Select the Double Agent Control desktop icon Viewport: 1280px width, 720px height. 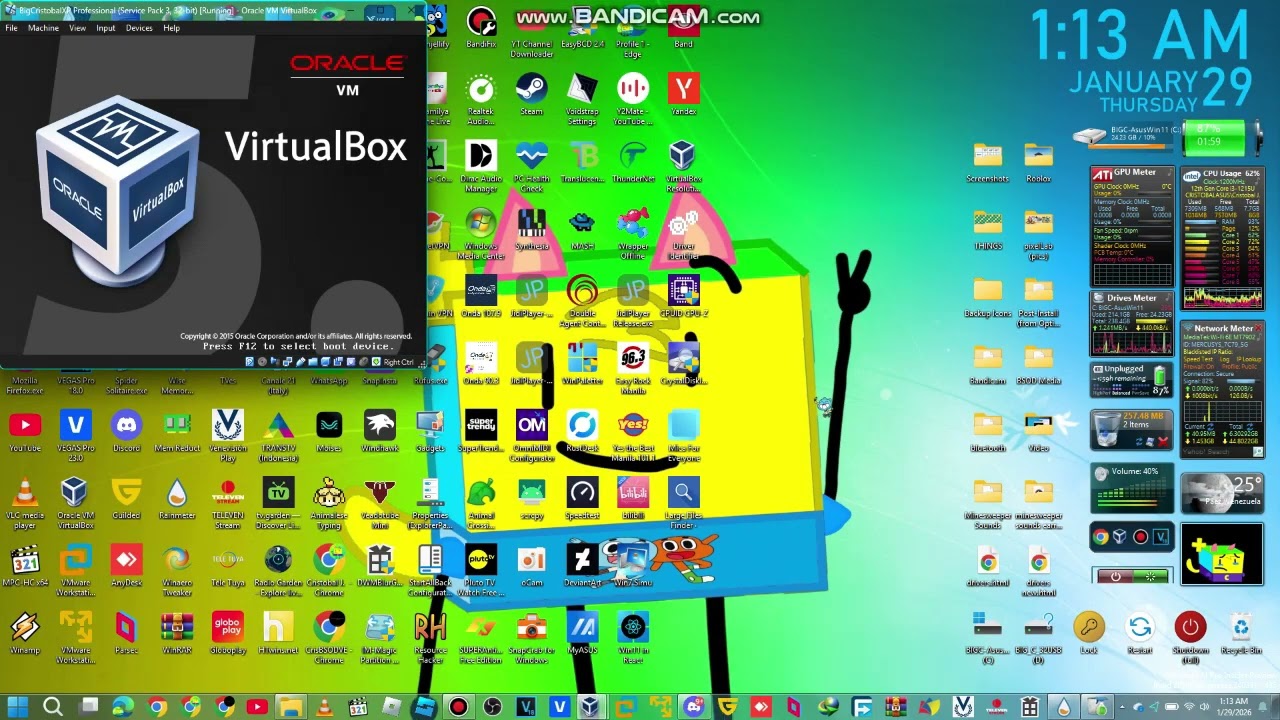click(x=582, y=301)
